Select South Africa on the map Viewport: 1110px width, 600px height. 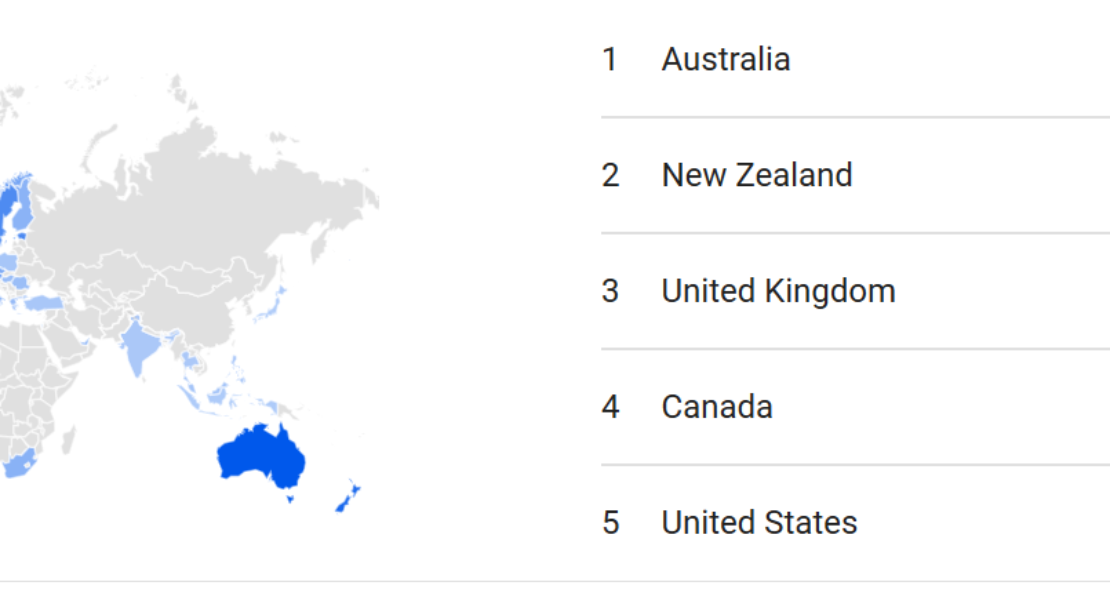(17, 464)
